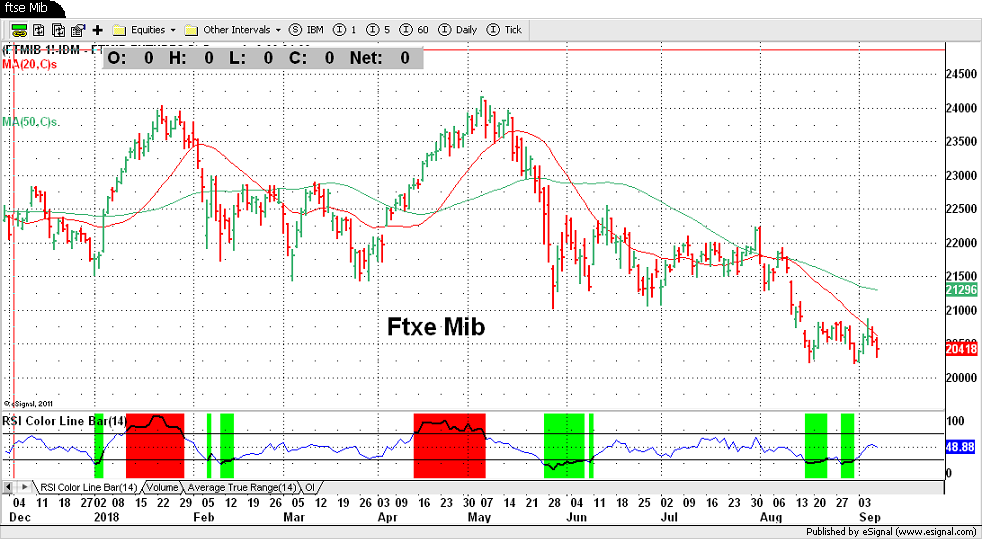Click the May month label on time axis
This screenshot has height=539, width=982.
pyautogui.click(x=479, y=518)
